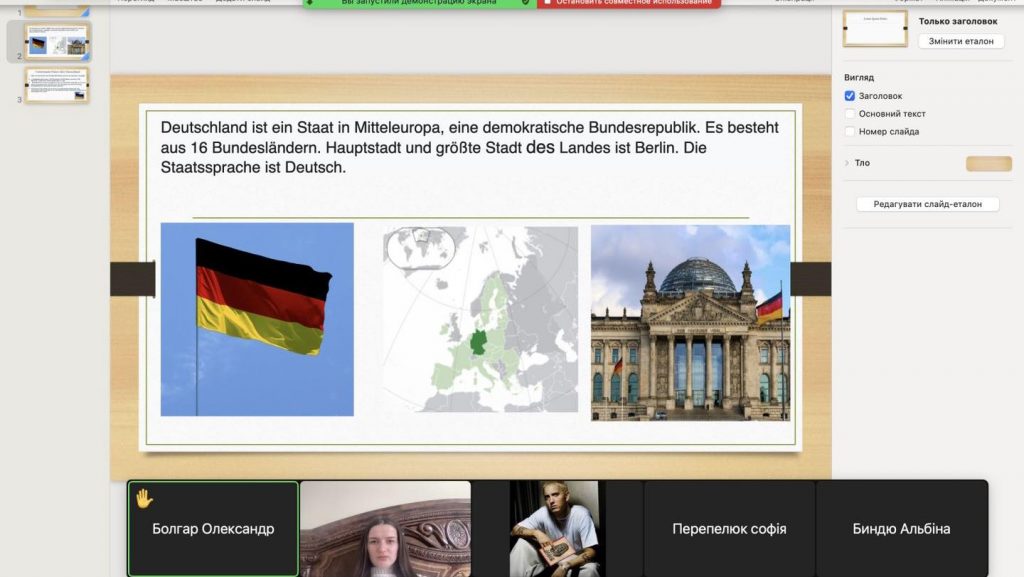Select slide 3 thumbnail in navigator

(57, 85)
